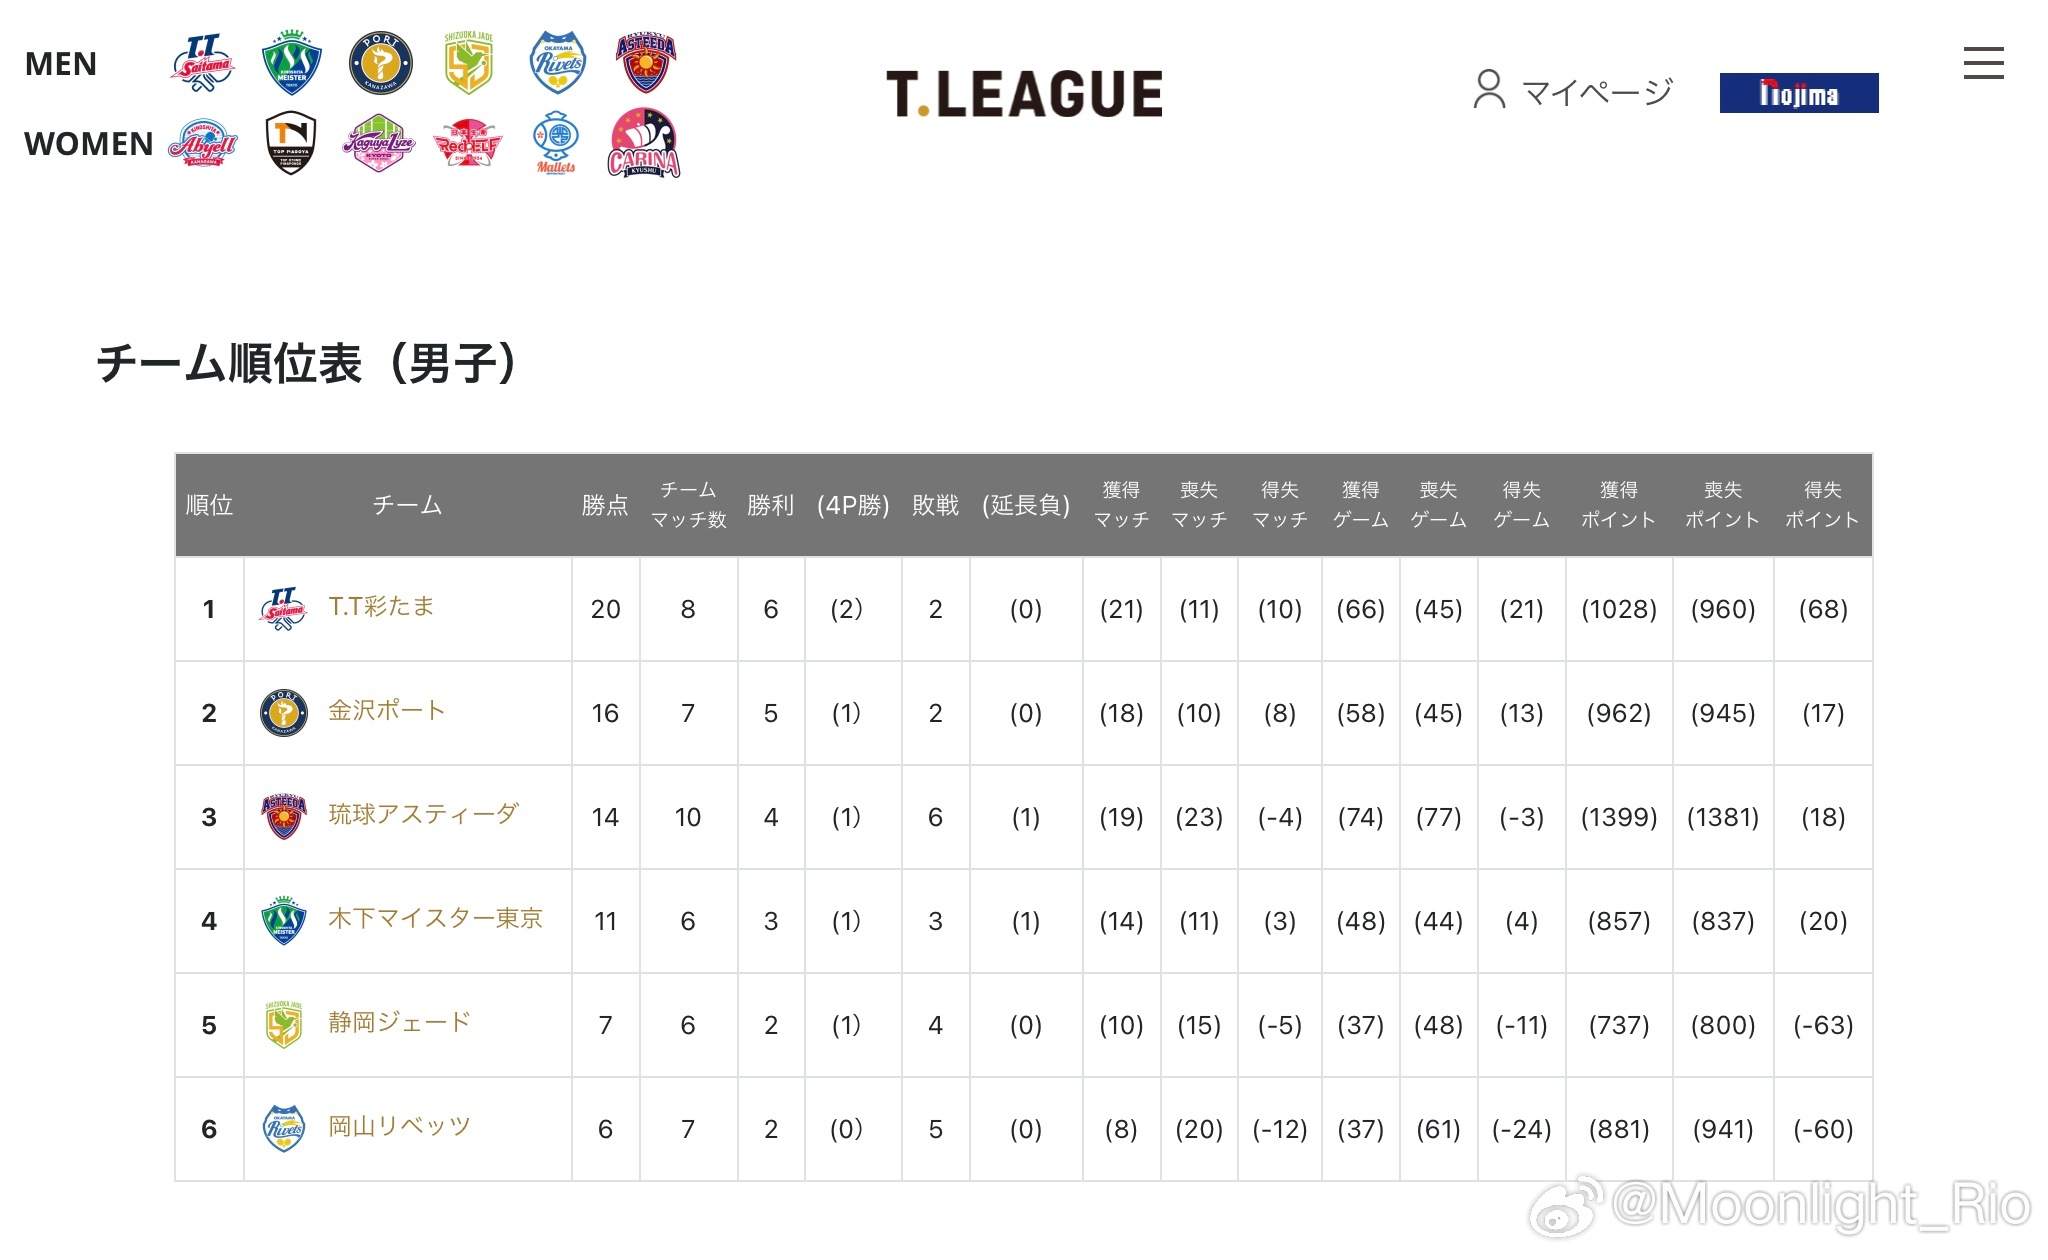
Task: Click the Red Elf women's team logo
Action: (467, 145)
